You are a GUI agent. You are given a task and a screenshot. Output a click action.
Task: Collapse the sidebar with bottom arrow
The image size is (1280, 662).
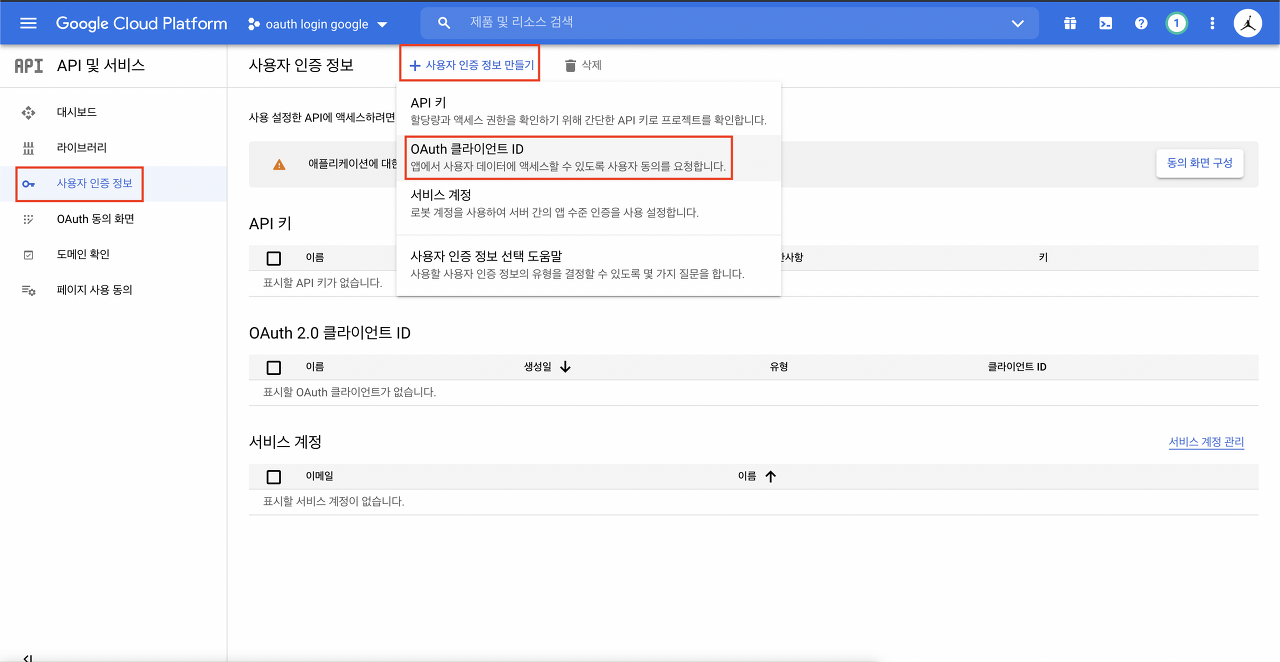pyautogui.click(x=28, y=657)
